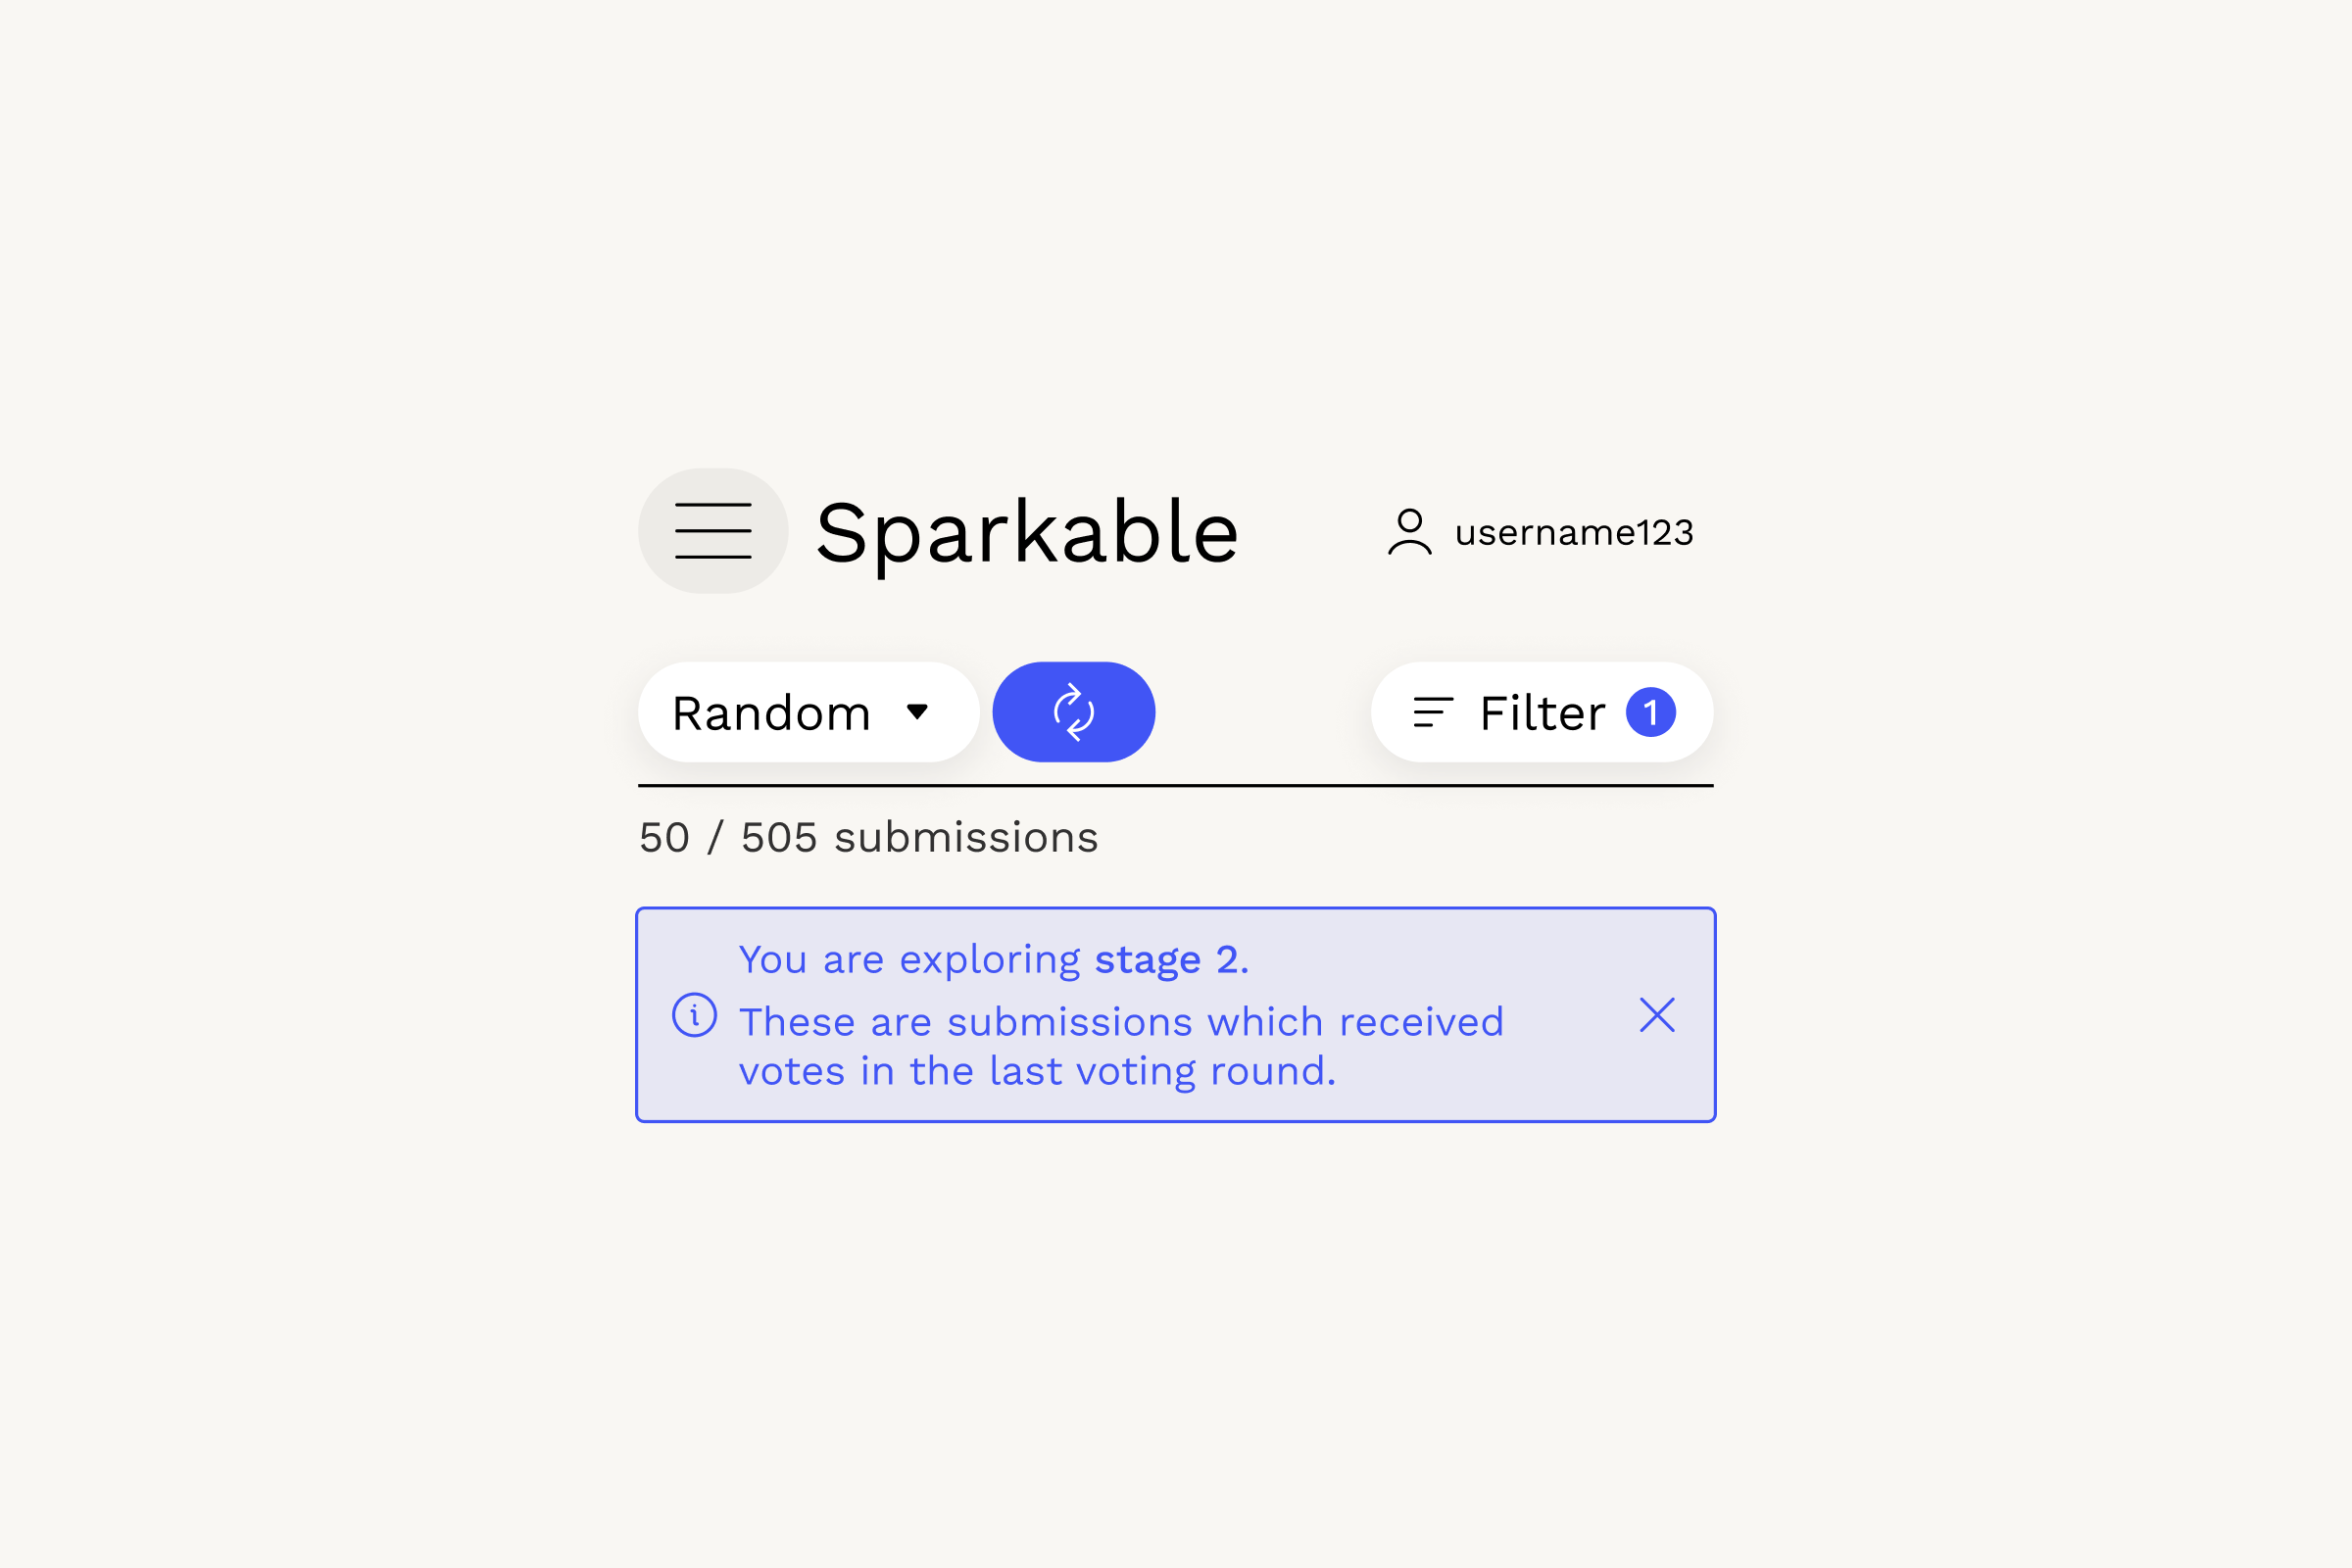Click "These are submissions which received" line
Viewport: 2352px width, 1568px height.
[x=1121, y=1023]
